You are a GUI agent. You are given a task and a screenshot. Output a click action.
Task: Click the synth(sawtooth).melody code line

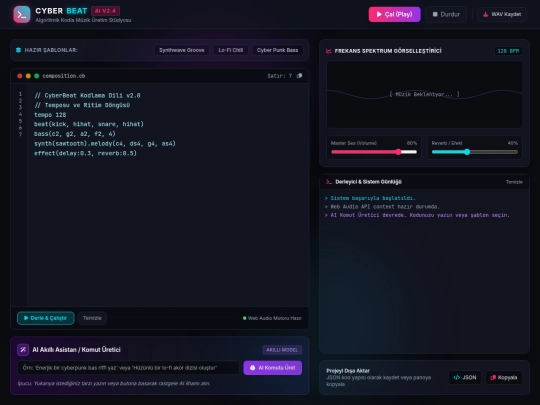105,143
